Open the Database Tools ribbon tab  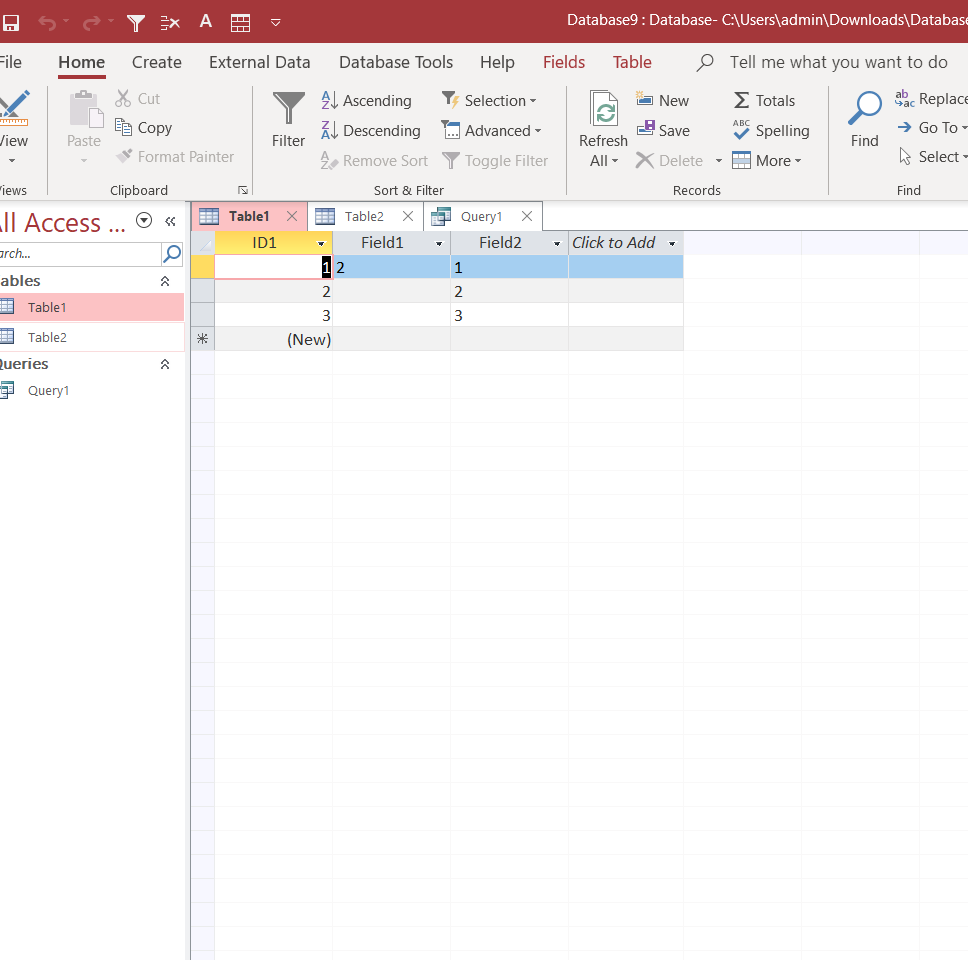coord(396,62)
